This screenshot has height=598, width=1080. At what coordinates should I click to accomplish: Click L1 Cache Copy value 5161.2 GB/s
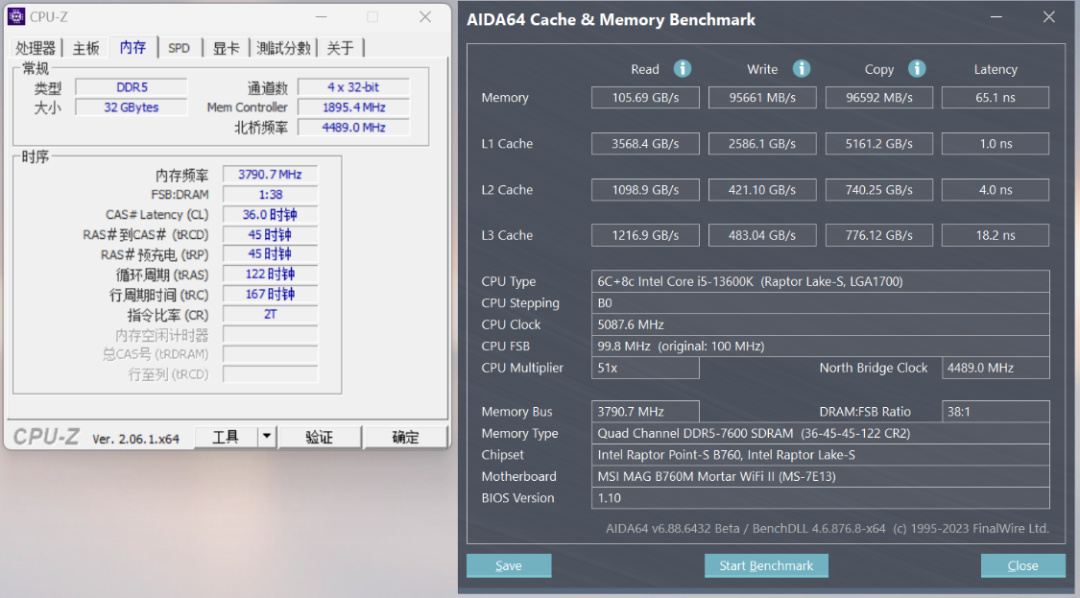[x=879, y=144]
